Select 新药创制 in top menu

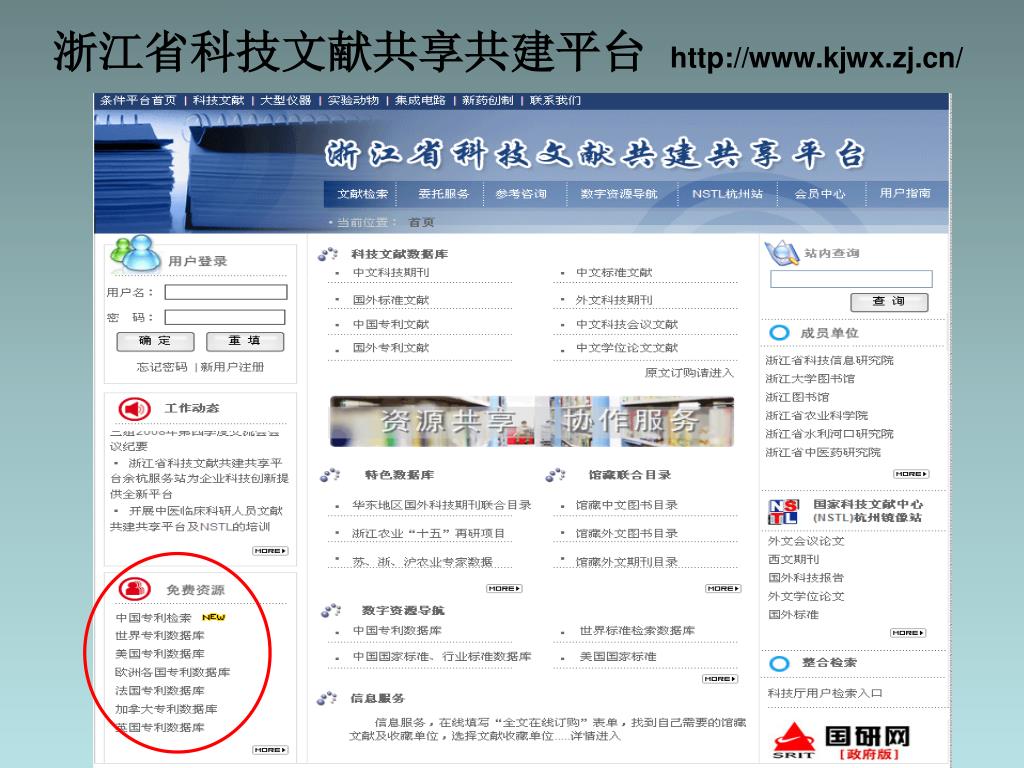[488, 101]
